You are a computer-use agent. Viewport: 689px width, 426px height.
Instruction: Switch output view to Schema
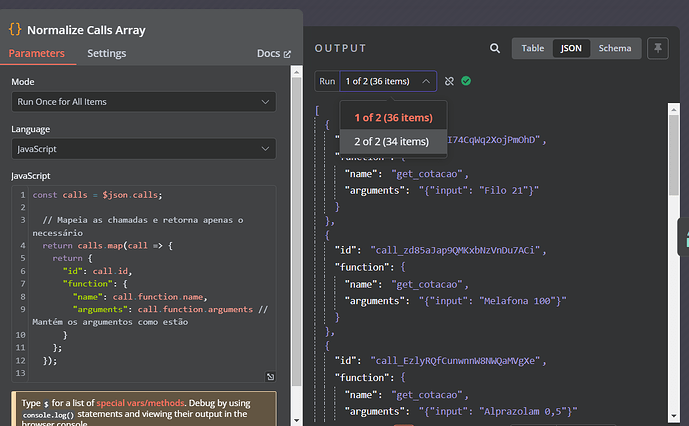point(615,48)
